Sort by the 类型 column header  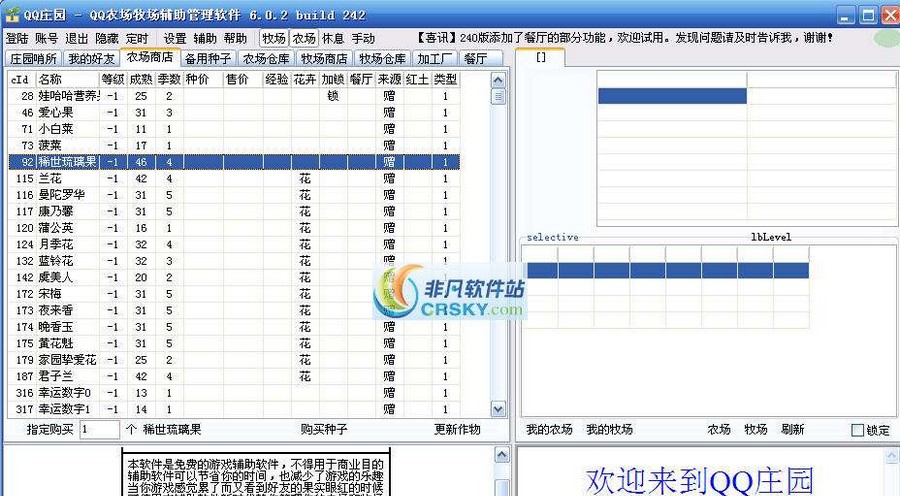(x=445, y=79)
